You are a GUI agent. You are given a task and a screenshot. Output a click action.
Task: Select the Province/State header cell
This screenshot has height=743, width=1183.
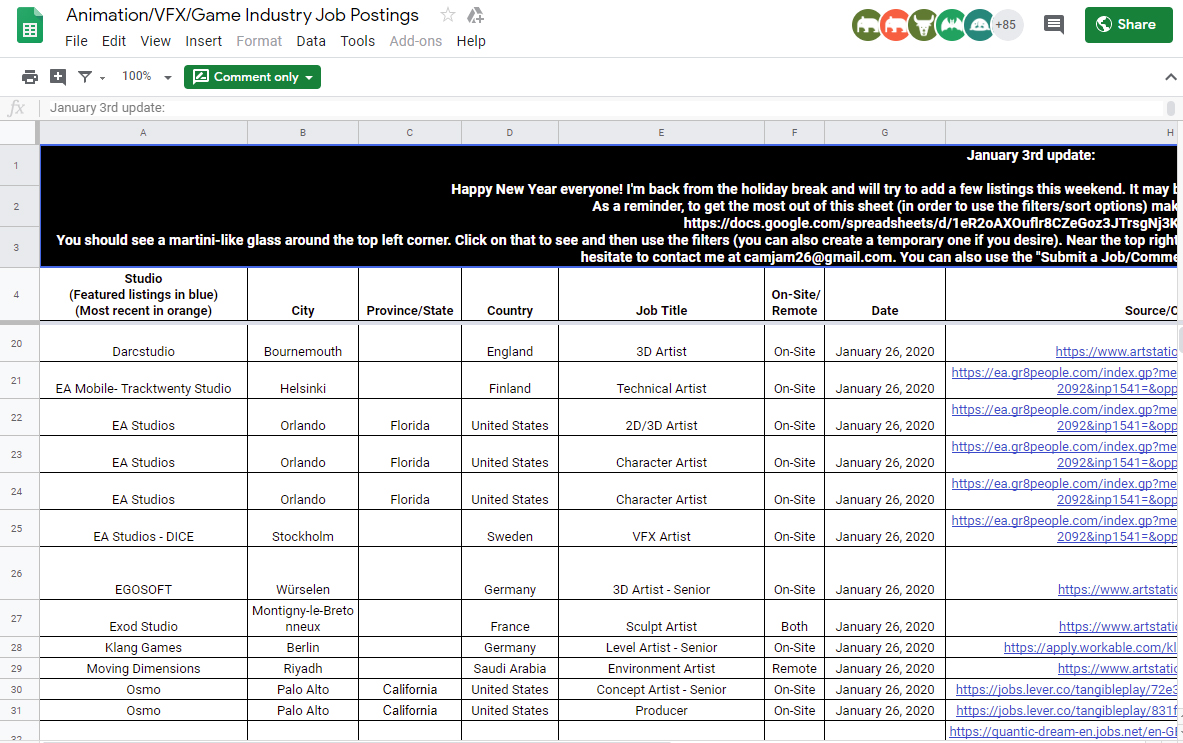click(x=410, y=295)
